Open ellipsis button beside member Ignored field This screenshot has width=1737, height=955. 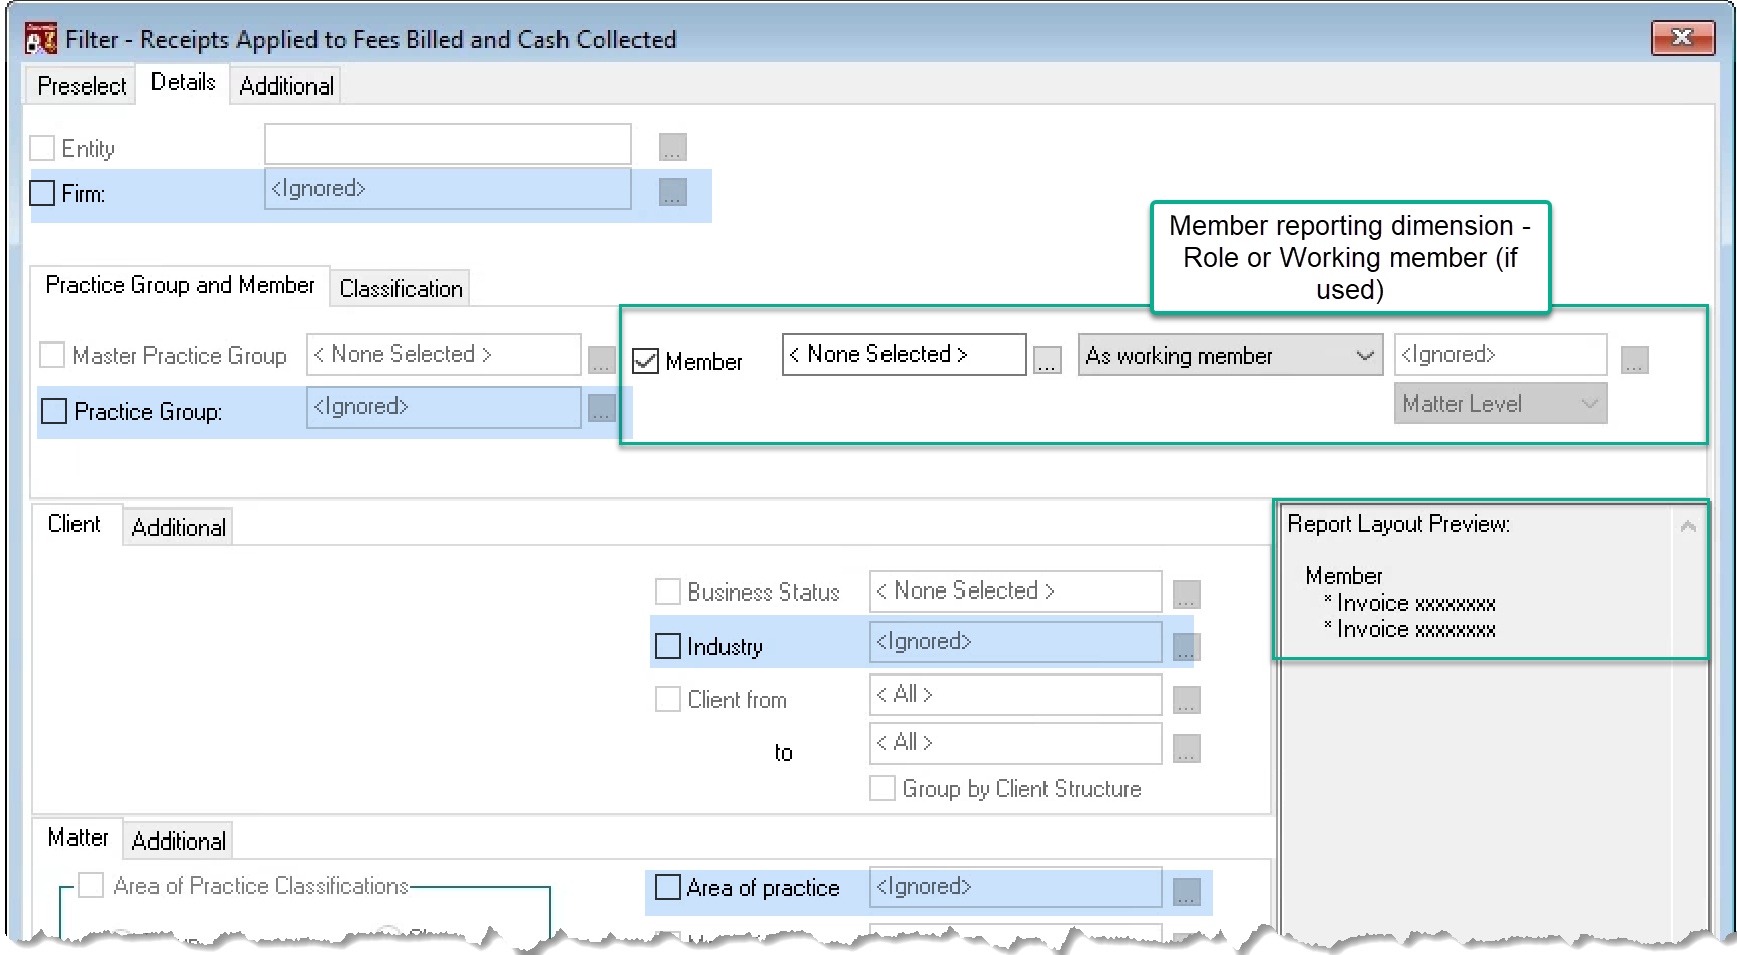pos(1634,360)
